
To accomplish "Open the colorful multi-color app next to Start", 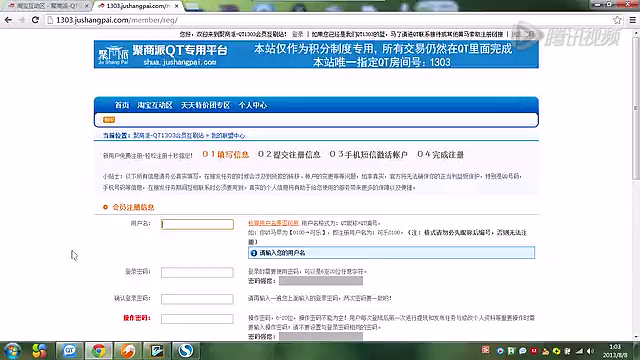I will click(x=40, y=351).
